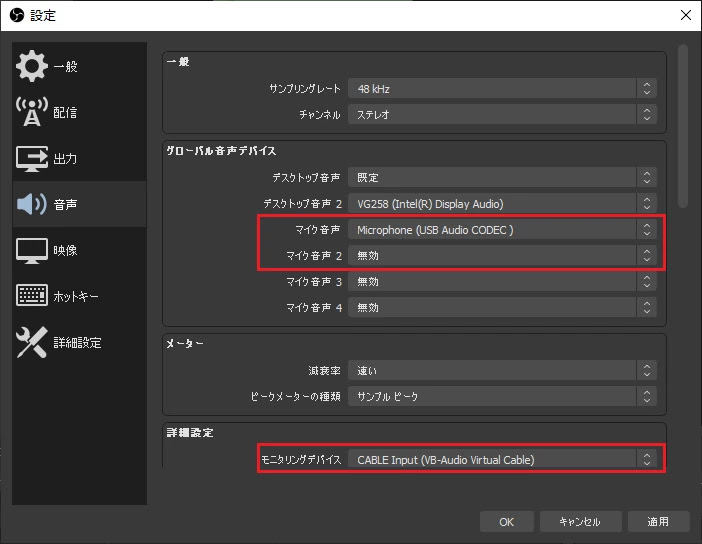Open the 配信 settings category
This screenshot has height=544, width=702.
79,112
